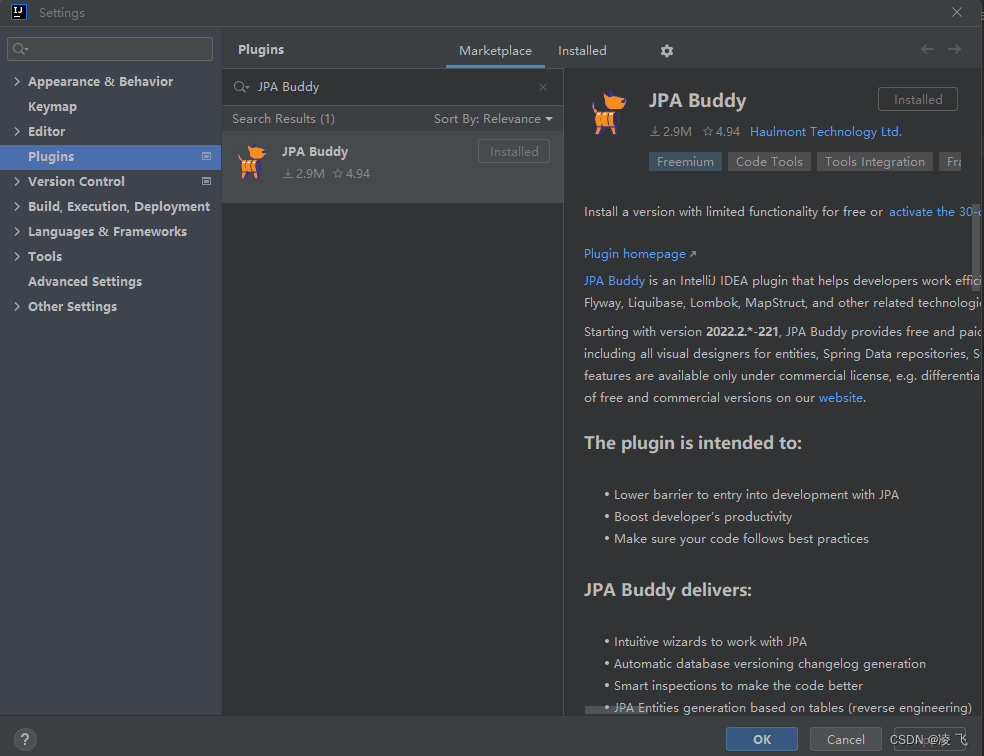Click the 'activate the 30-' trial link
Screen dimensions: 984x756
click(934, 211)
